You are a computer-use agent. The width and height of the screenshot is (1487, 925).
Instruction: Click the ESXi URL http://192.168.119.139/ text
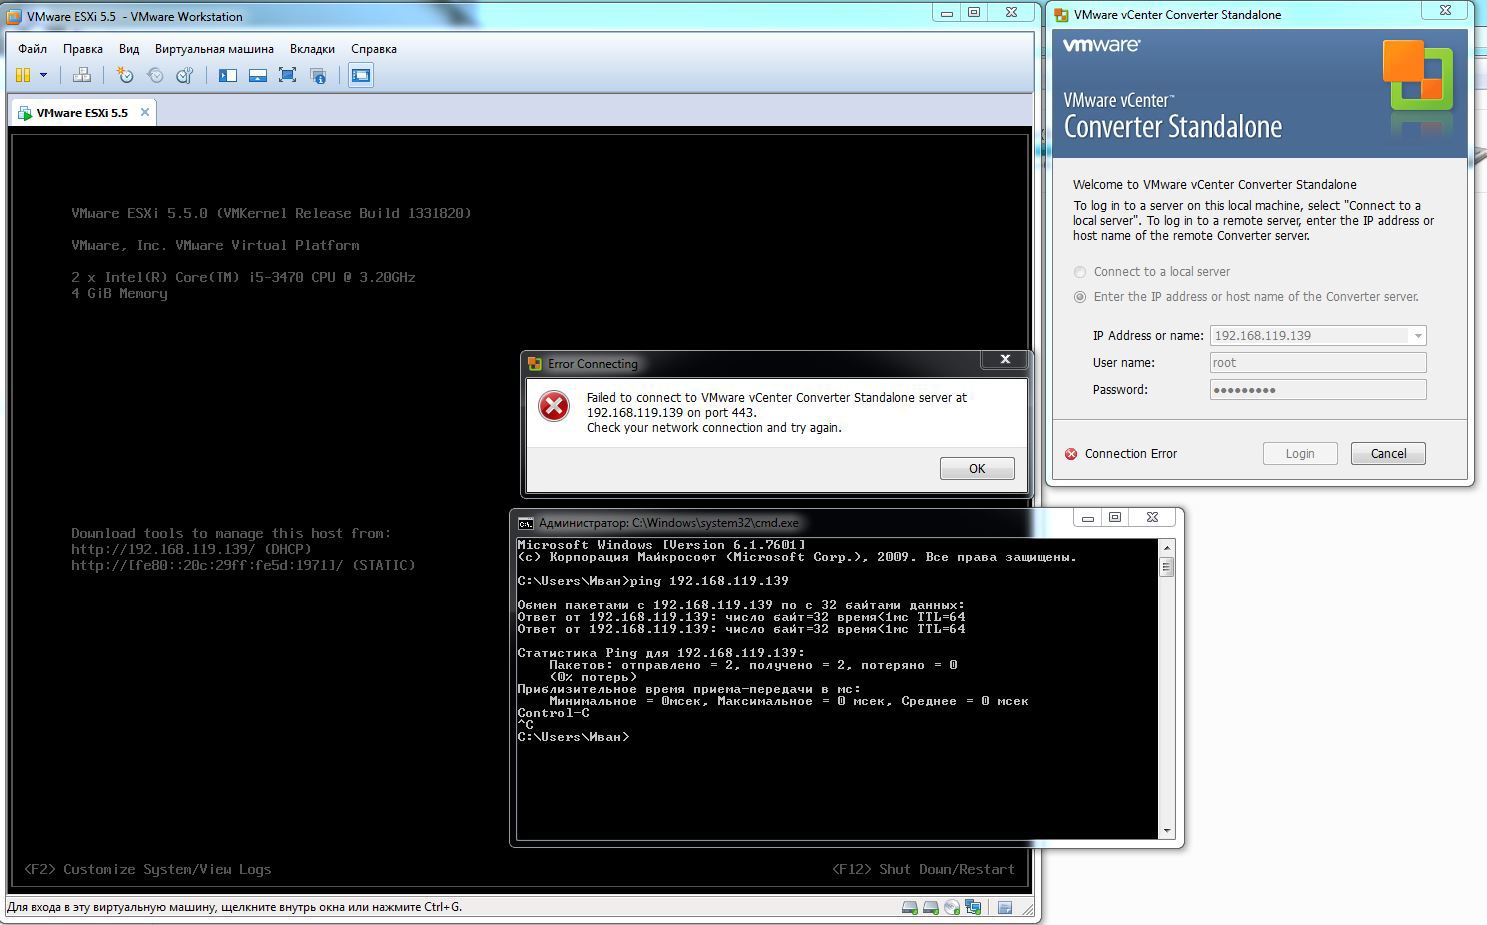tap(164, 549)
